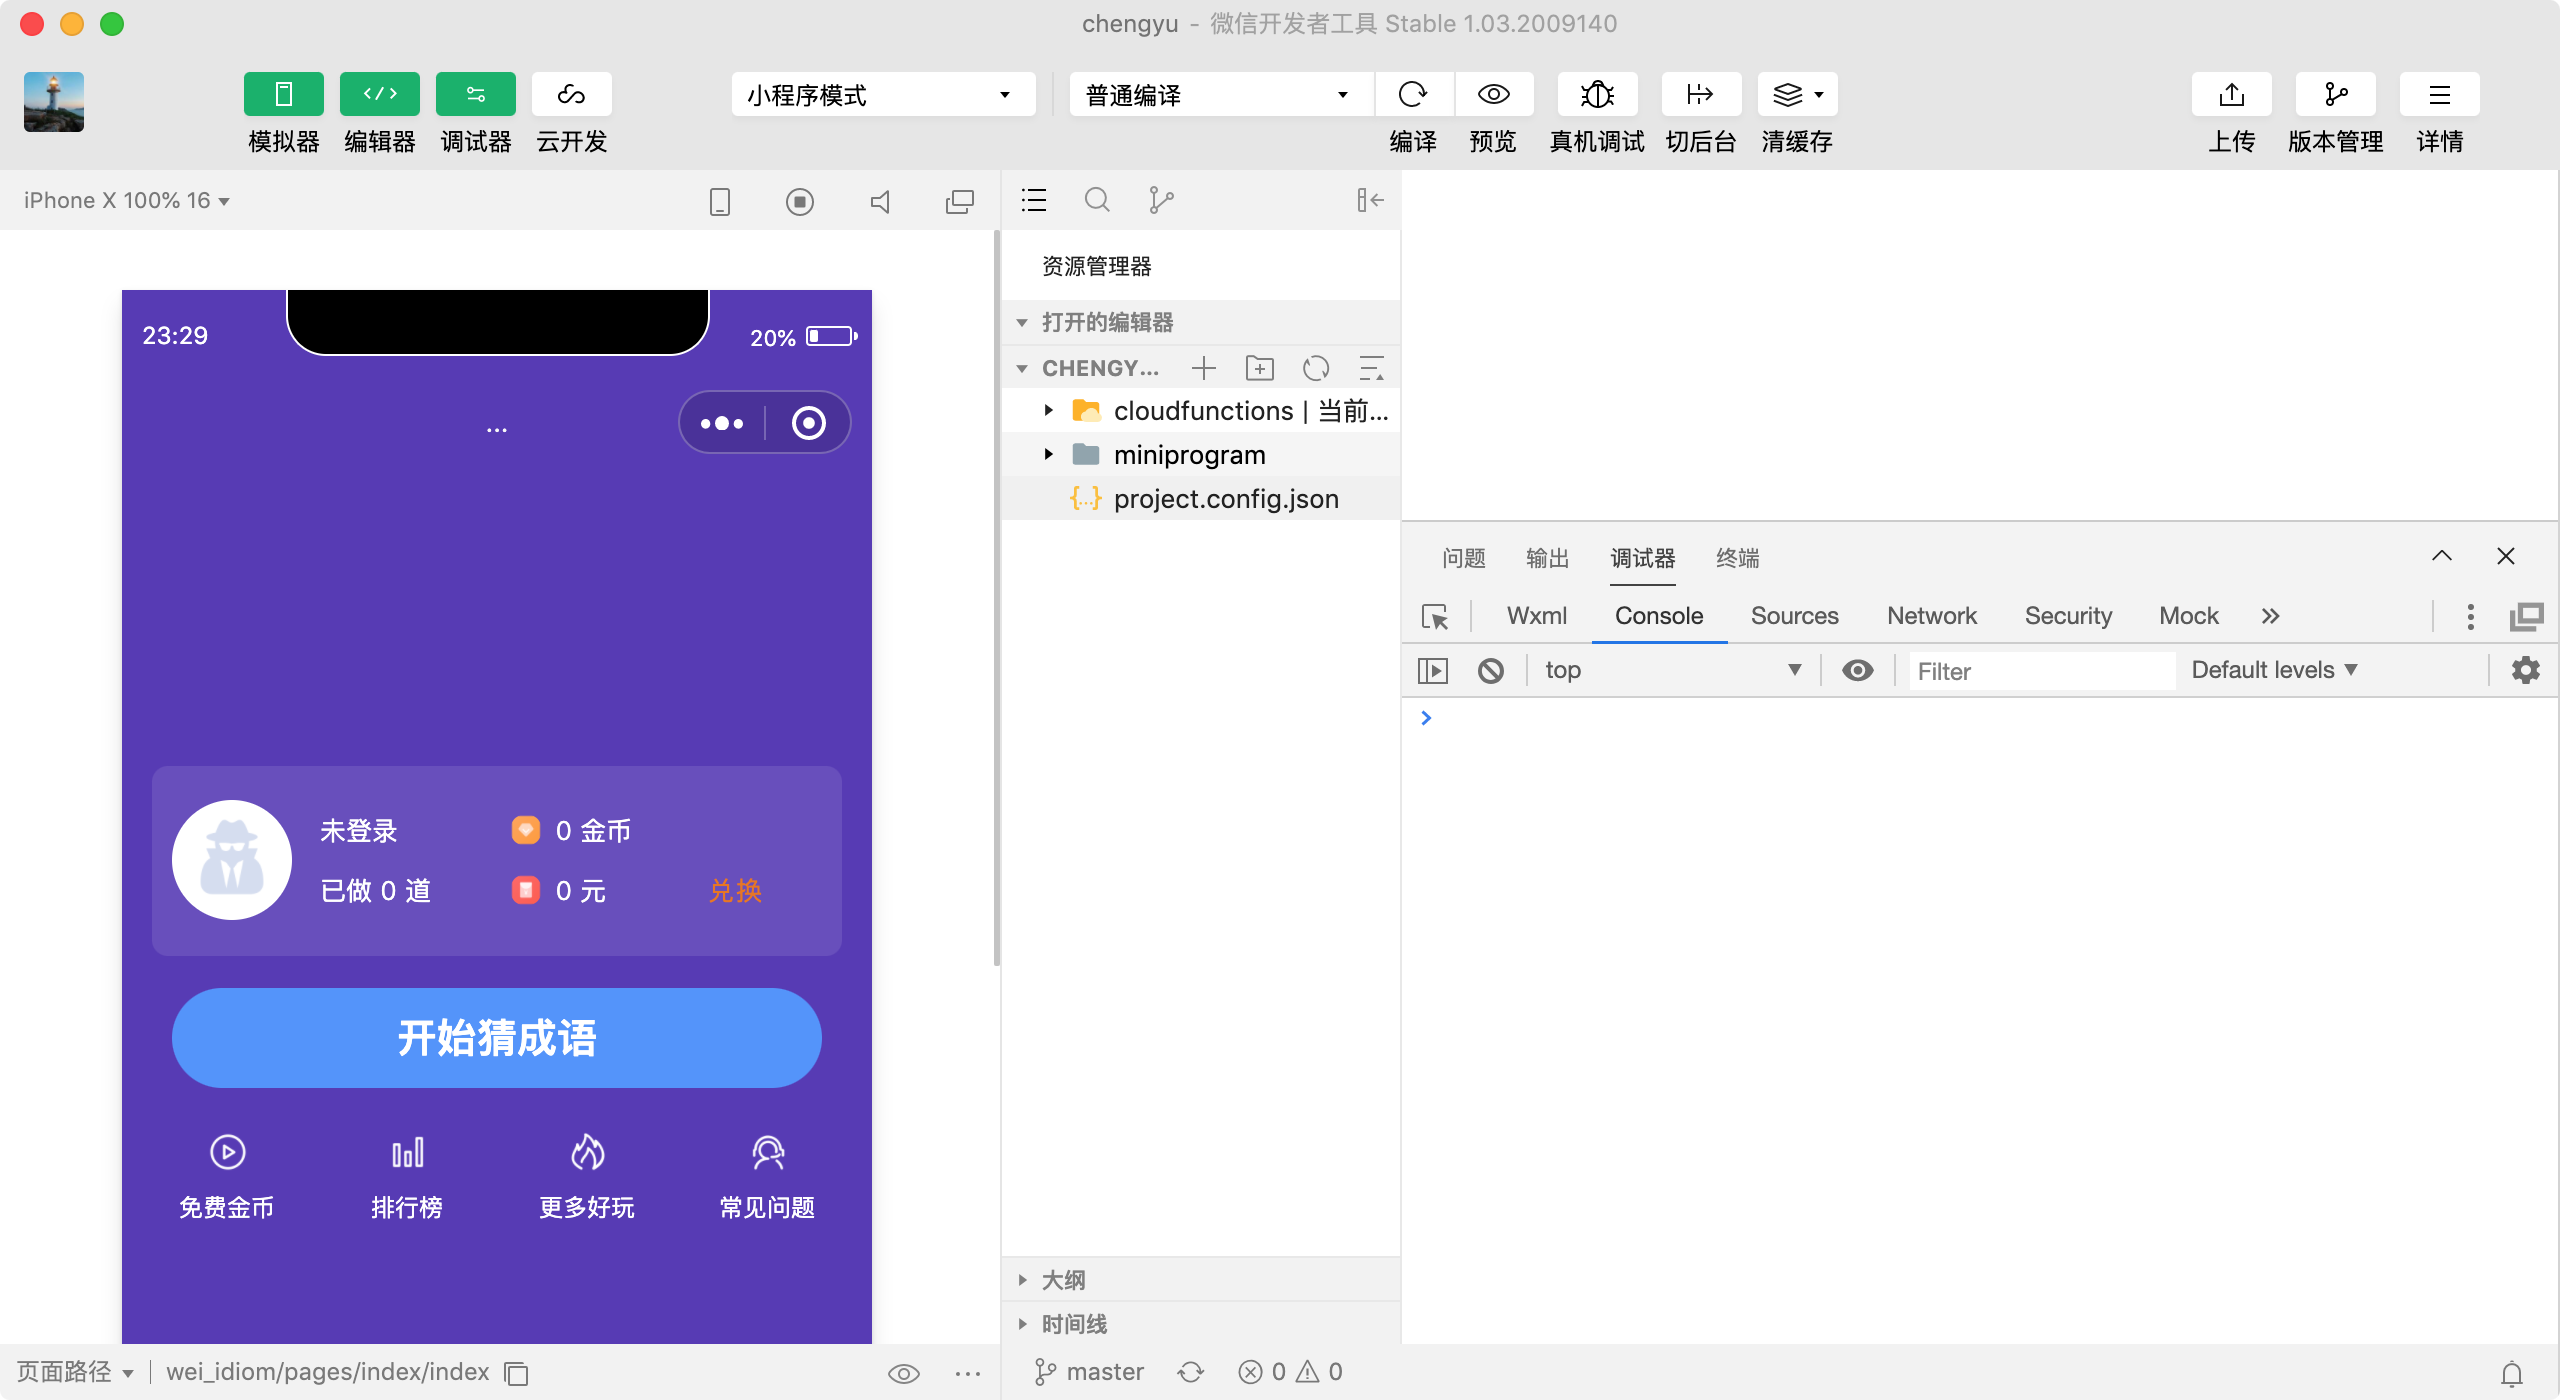Toggle the editor panel button
The image size is (2560, 1400).
[x=379, y=95]
